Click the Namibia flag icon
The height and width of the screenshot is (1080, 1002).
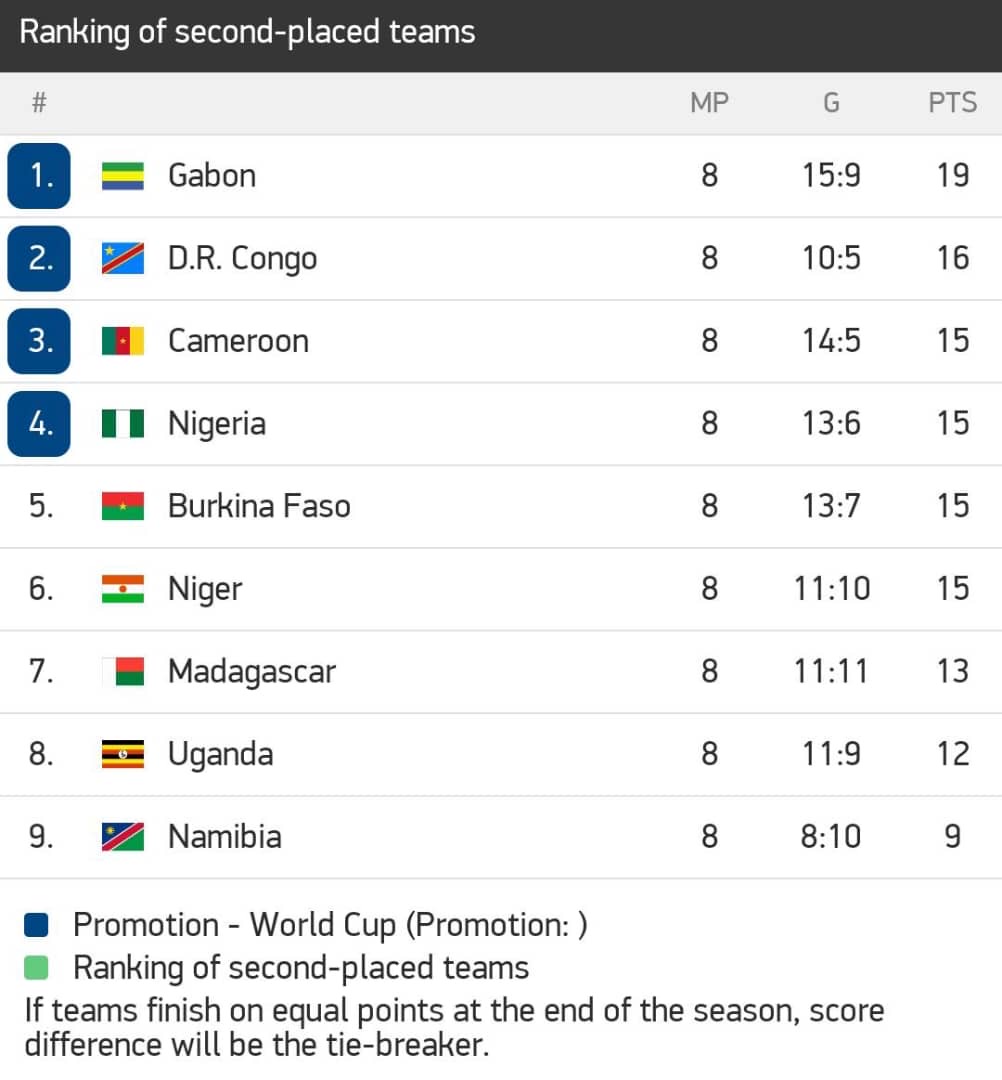click(123, 836)
